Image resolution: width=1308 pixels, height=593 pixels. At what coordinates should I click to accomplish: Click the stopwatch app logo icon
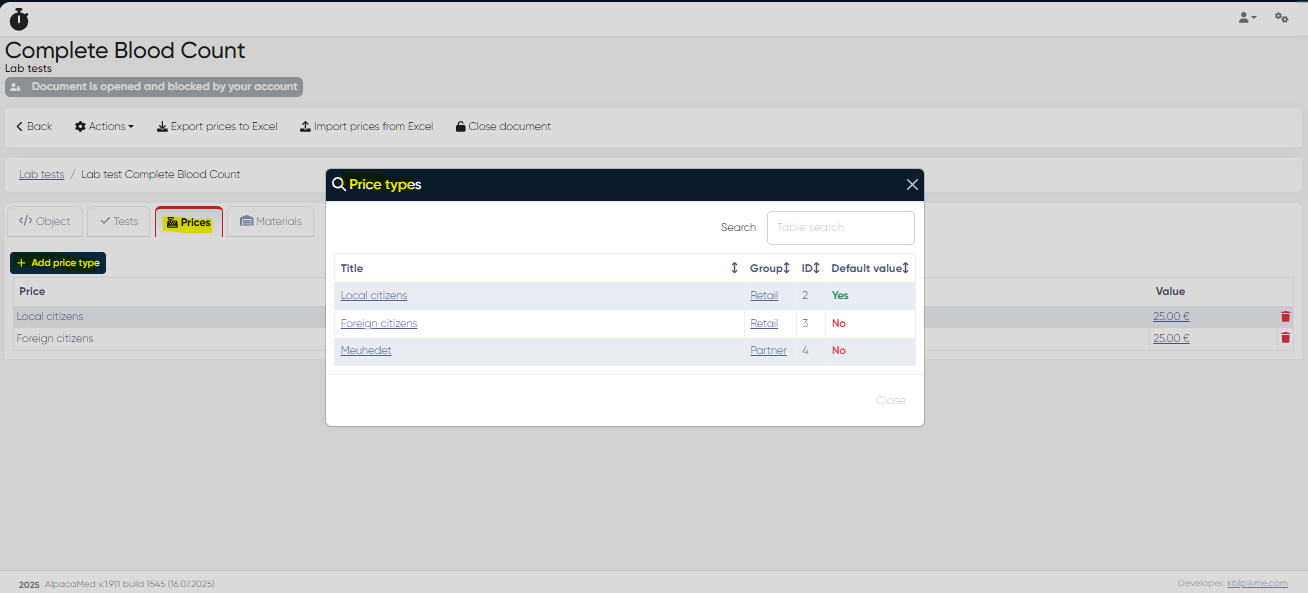pos(19,18)
